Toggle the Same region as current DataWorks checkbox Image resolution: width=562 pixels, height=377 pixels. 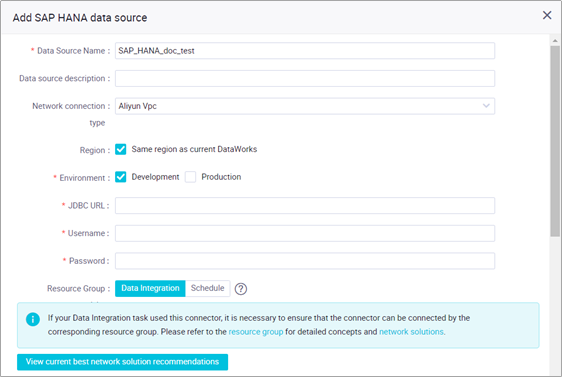[120, 149]
